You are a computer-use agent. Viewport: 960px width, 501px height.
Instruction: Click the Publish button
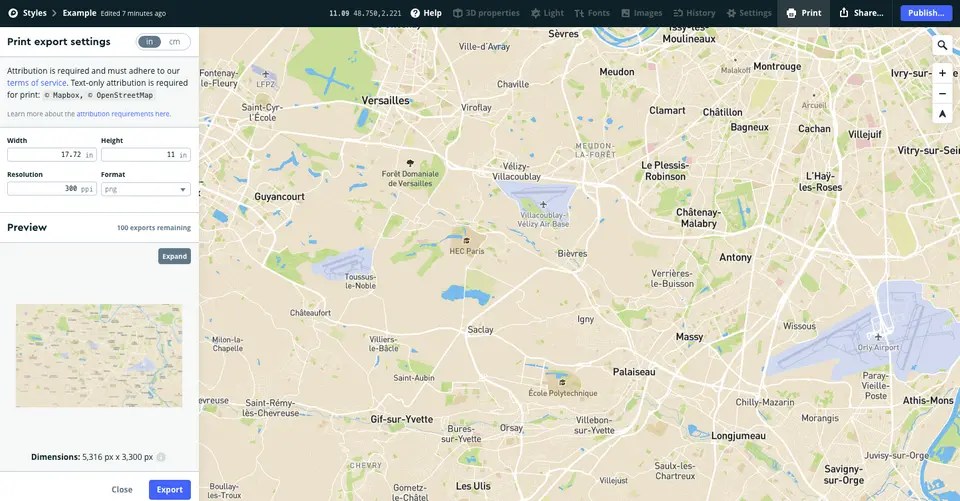tap(926, 13)
